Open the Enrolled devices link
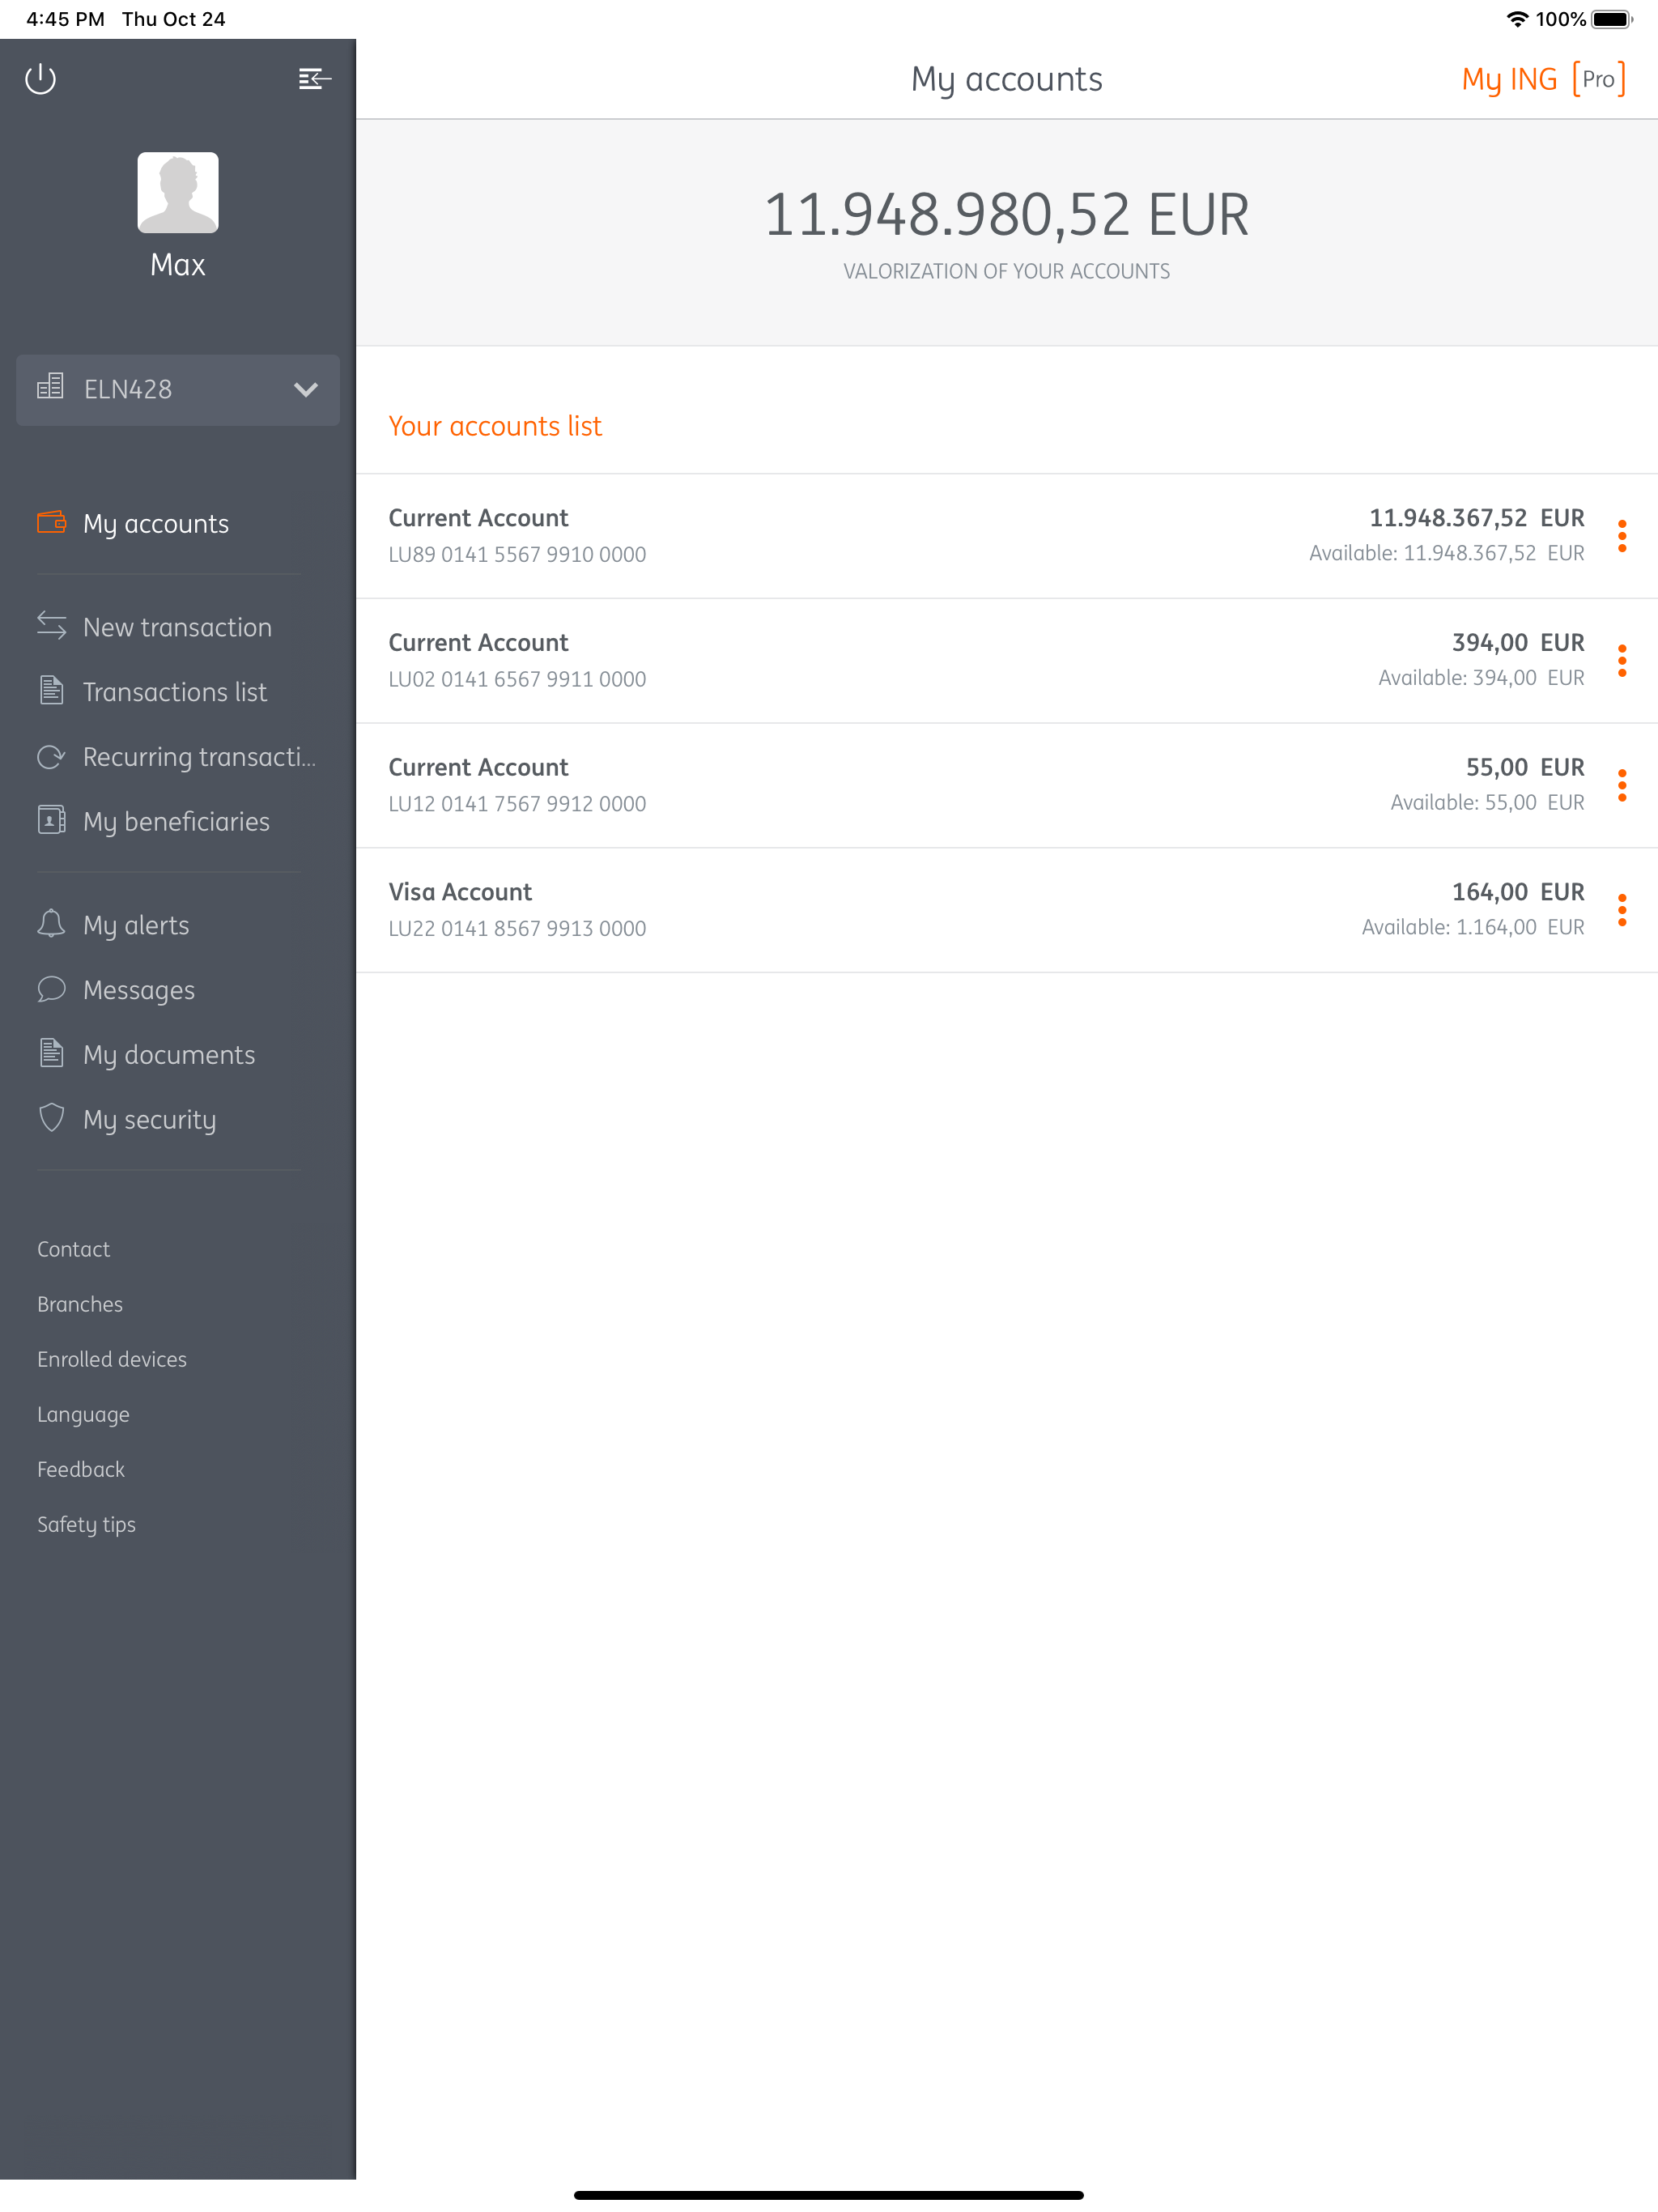The width and height of the screenshot is (1658, 2212). pyautogui.click(x=112, y=1358)
